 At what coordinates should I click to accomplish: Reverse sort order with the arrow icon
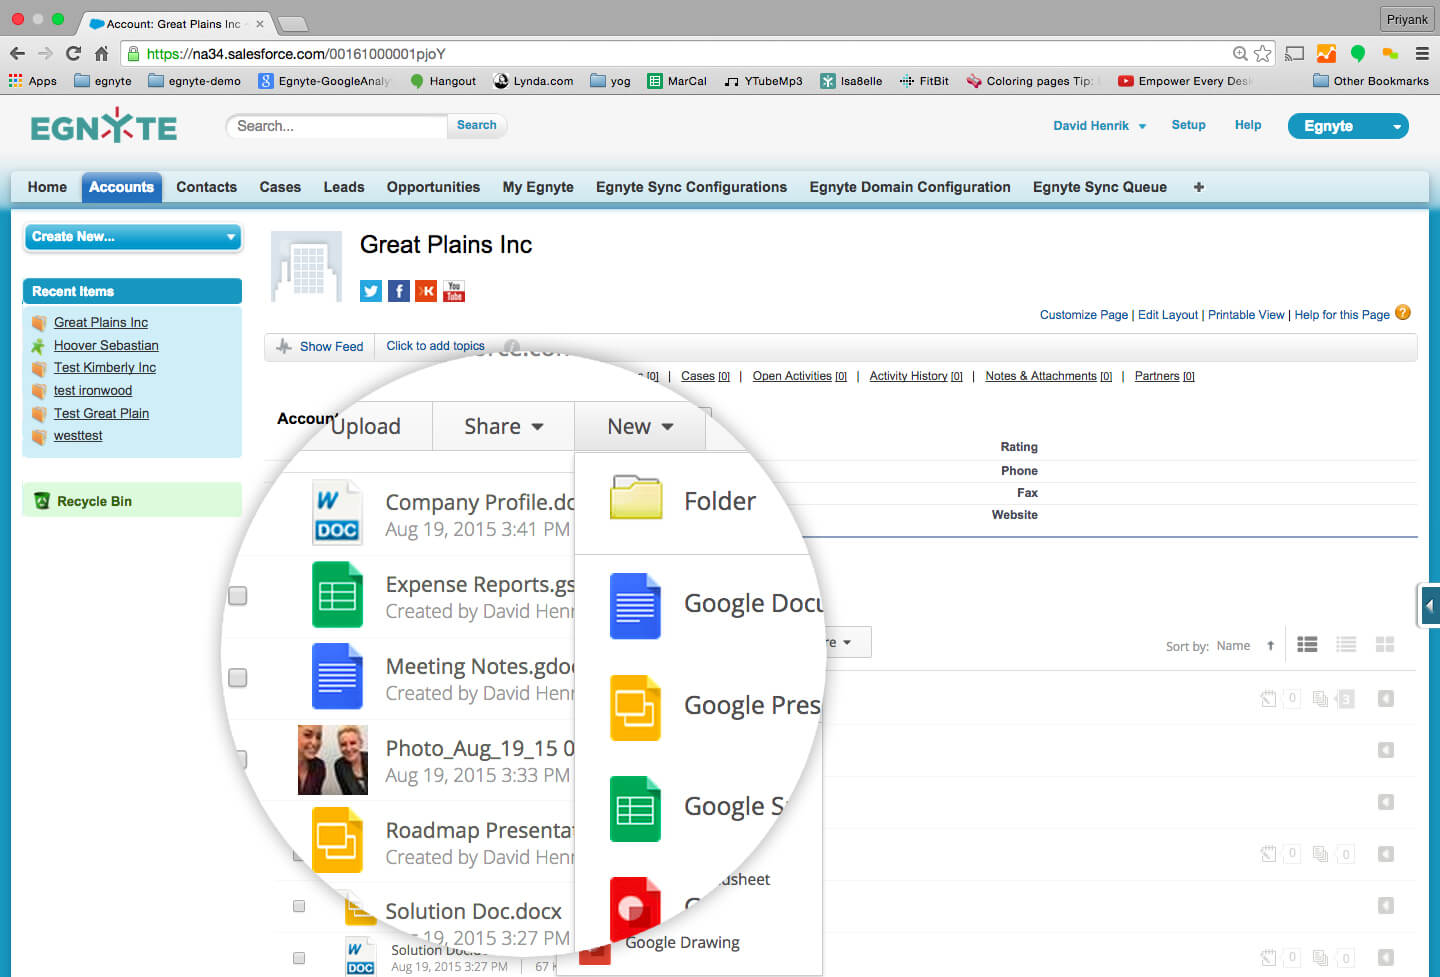tap(1270, 646)
